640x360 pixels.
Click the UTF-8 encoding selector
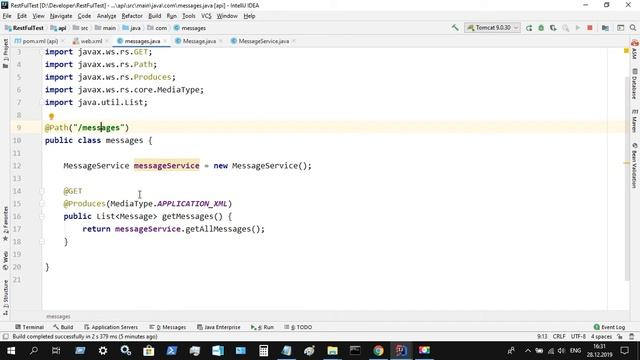tap(578, 336)
